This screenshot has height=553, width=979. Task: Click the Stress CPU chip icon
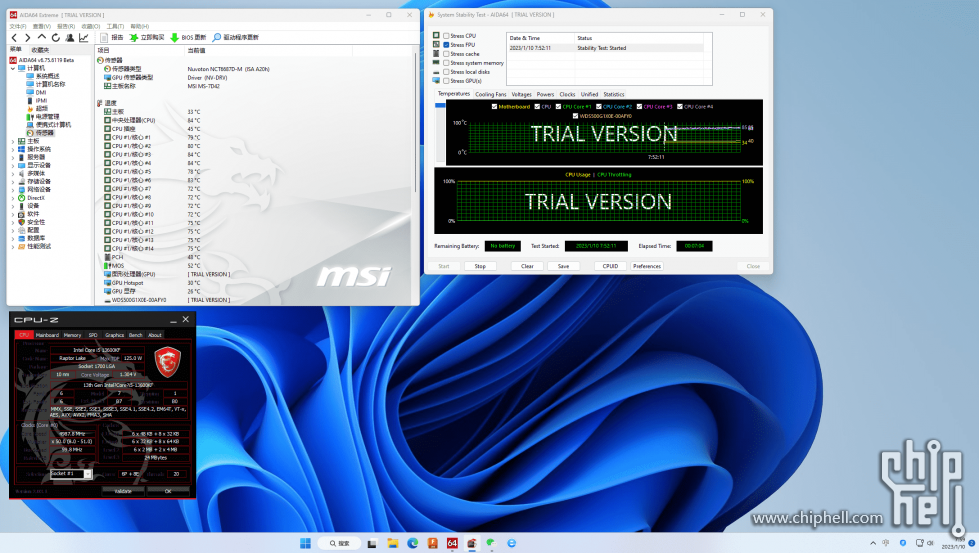coord(436,36)
